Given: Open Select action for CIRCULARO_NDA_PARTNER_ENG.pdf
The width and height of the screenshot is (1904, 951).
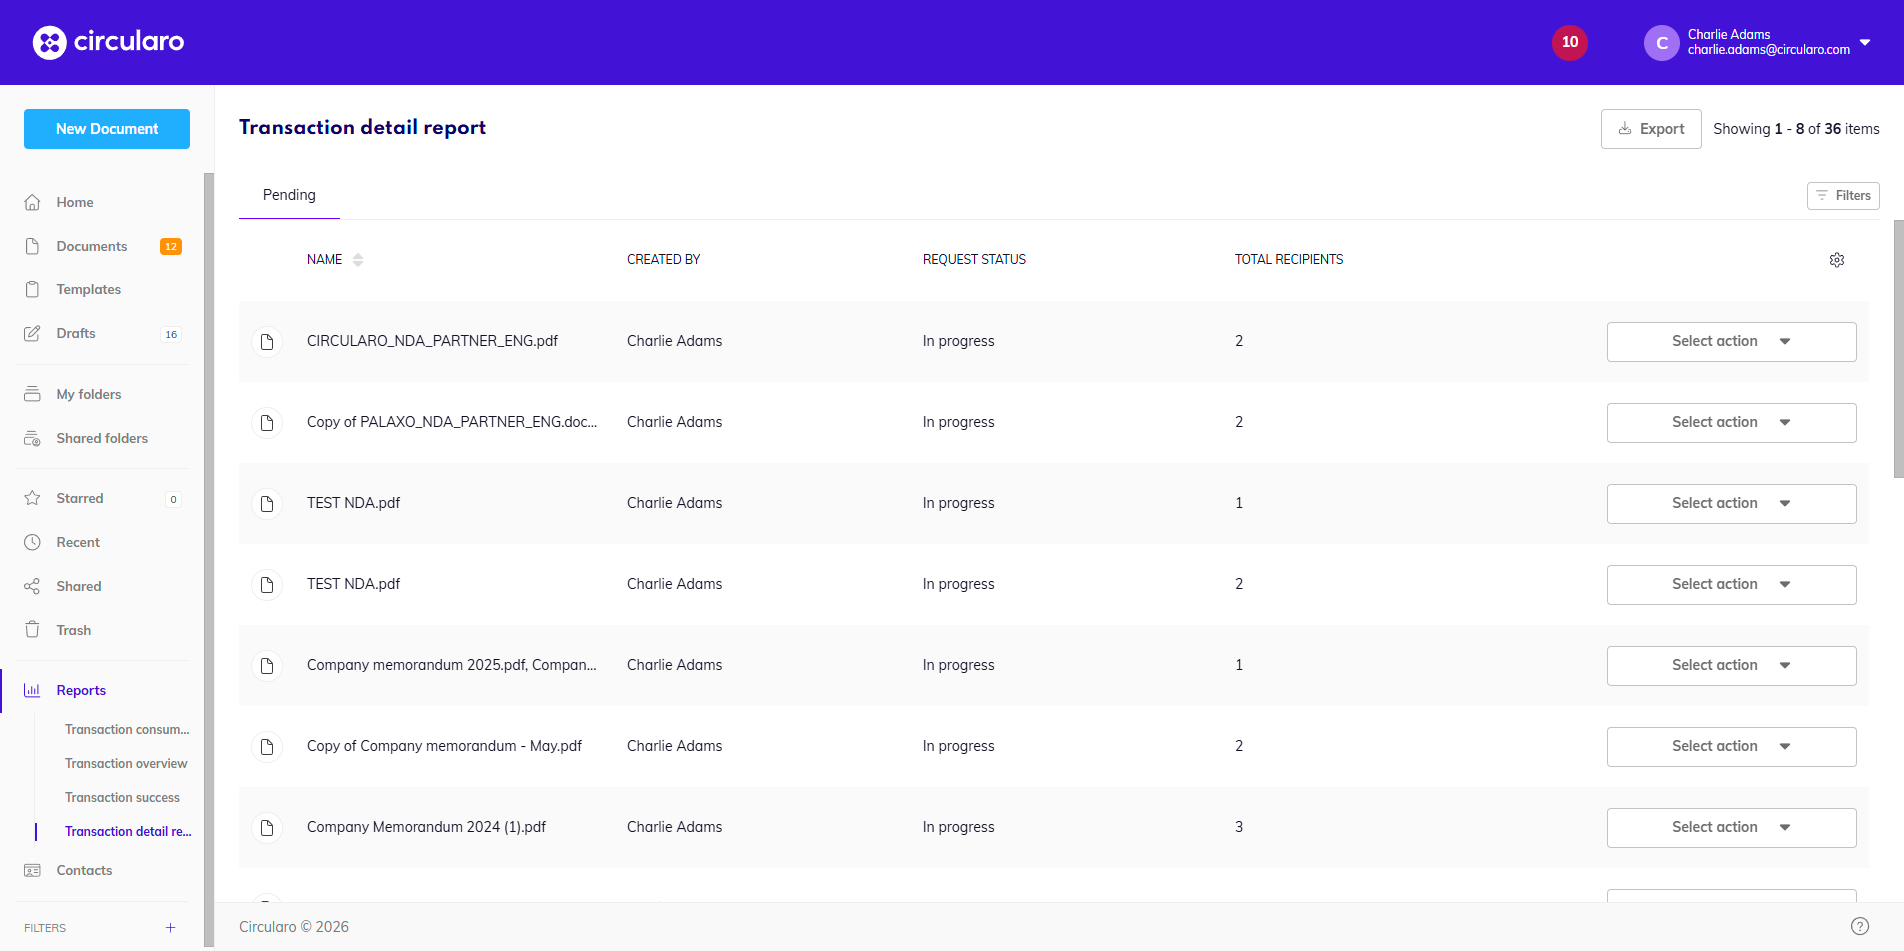Looking at the screenshot, I should [1730, 342].
